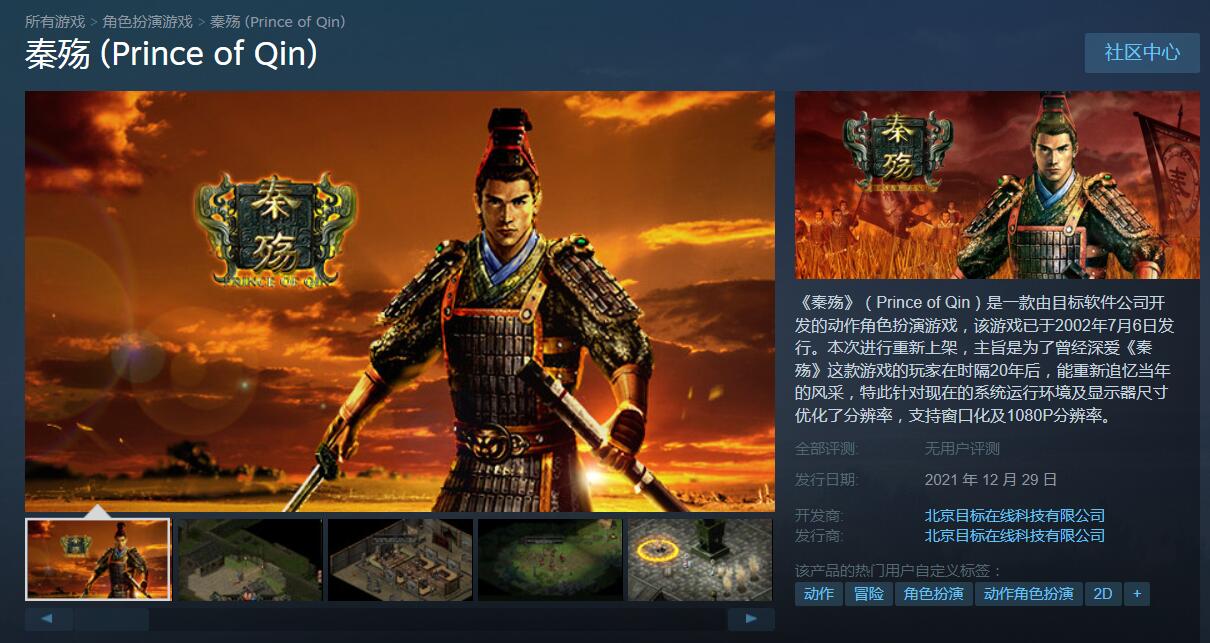
Task: Click the right arrow on thumbnail scrollbar
Action: click(x=751, y=620)
